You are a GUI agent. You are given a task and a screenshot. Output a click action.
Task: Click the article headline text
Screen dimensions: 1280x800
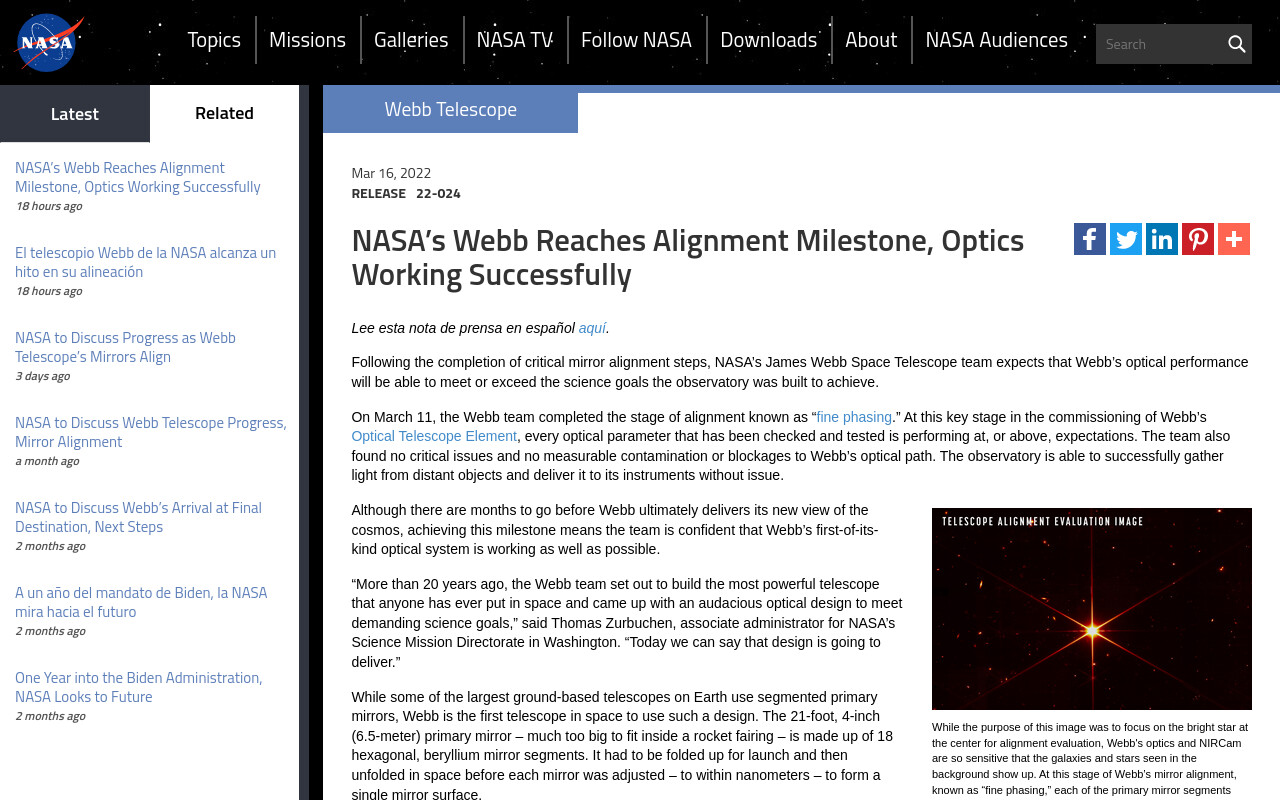pos(688,257)
